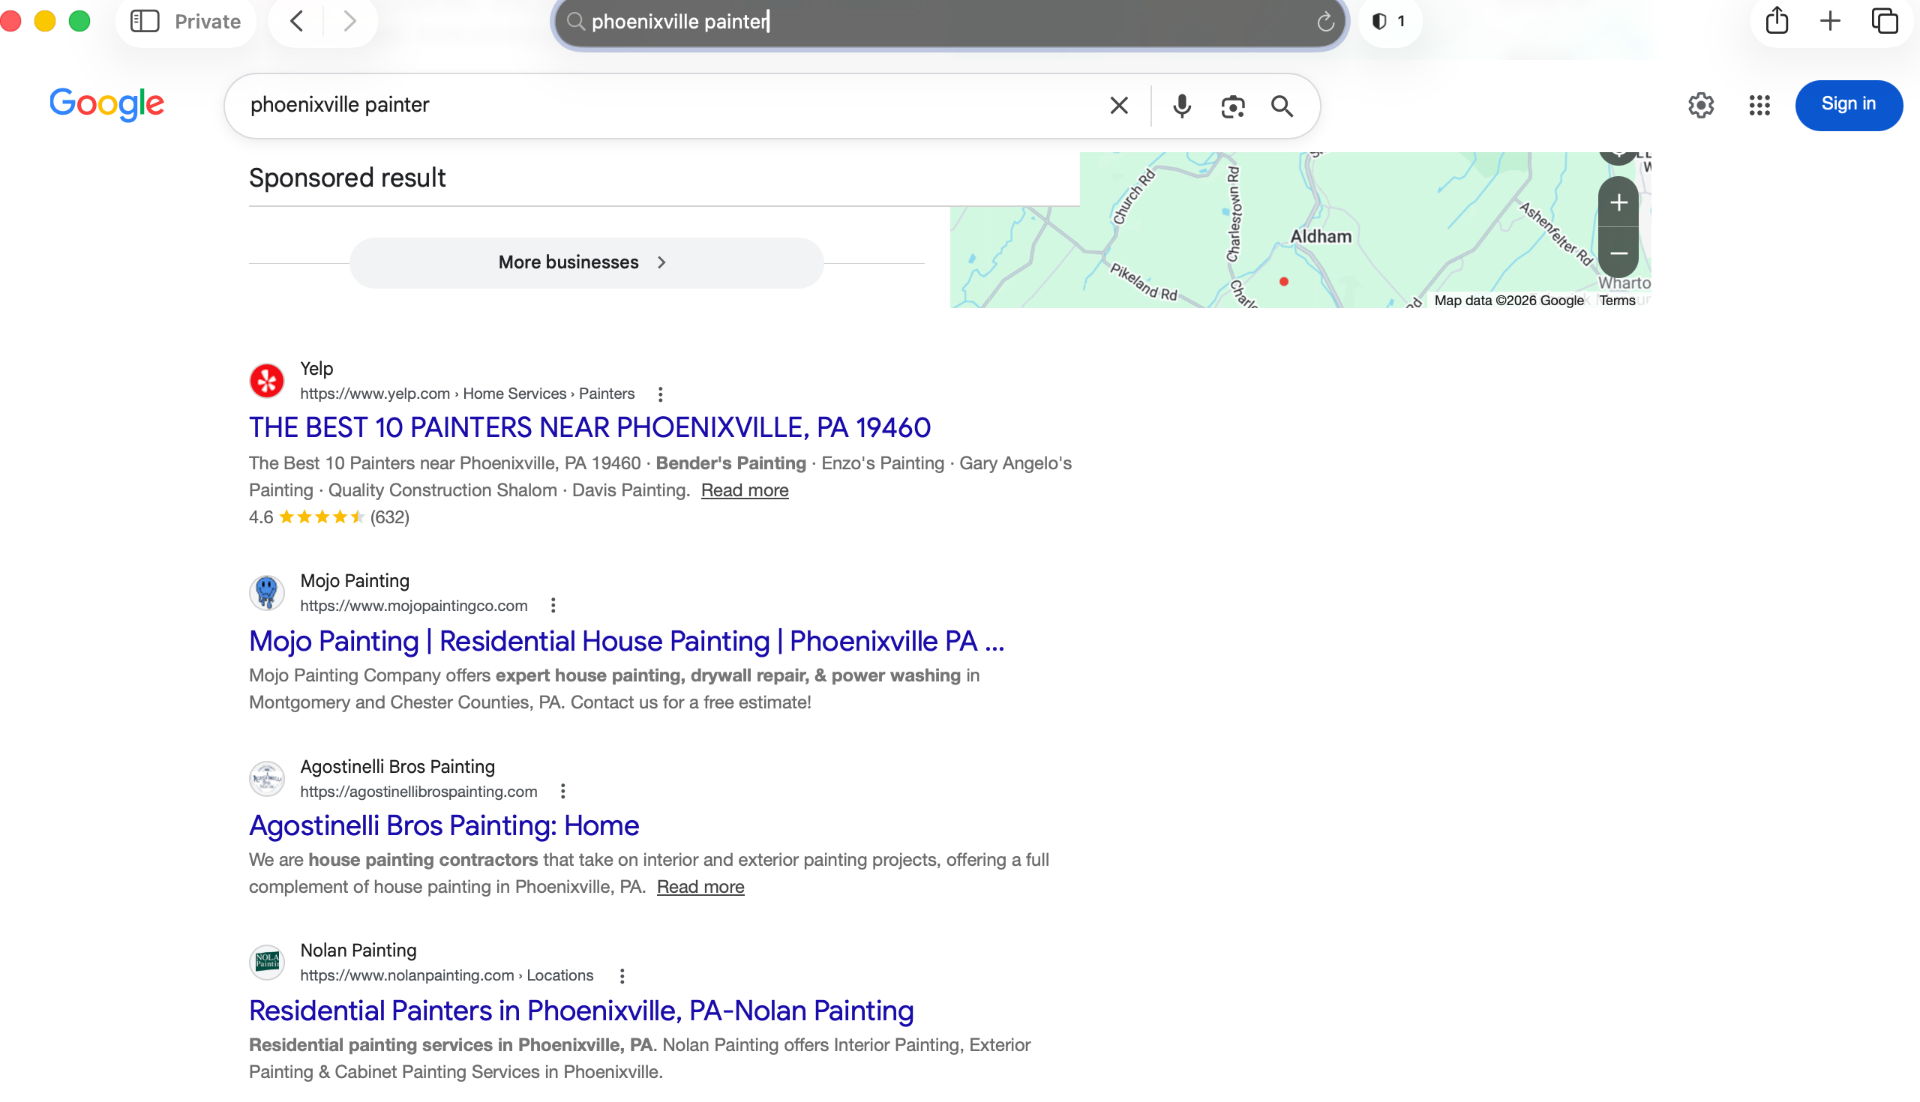1920x1102 pixels.
Task: Click the Yelp site name
Action: pyautogui.click(x=316, y=368)
